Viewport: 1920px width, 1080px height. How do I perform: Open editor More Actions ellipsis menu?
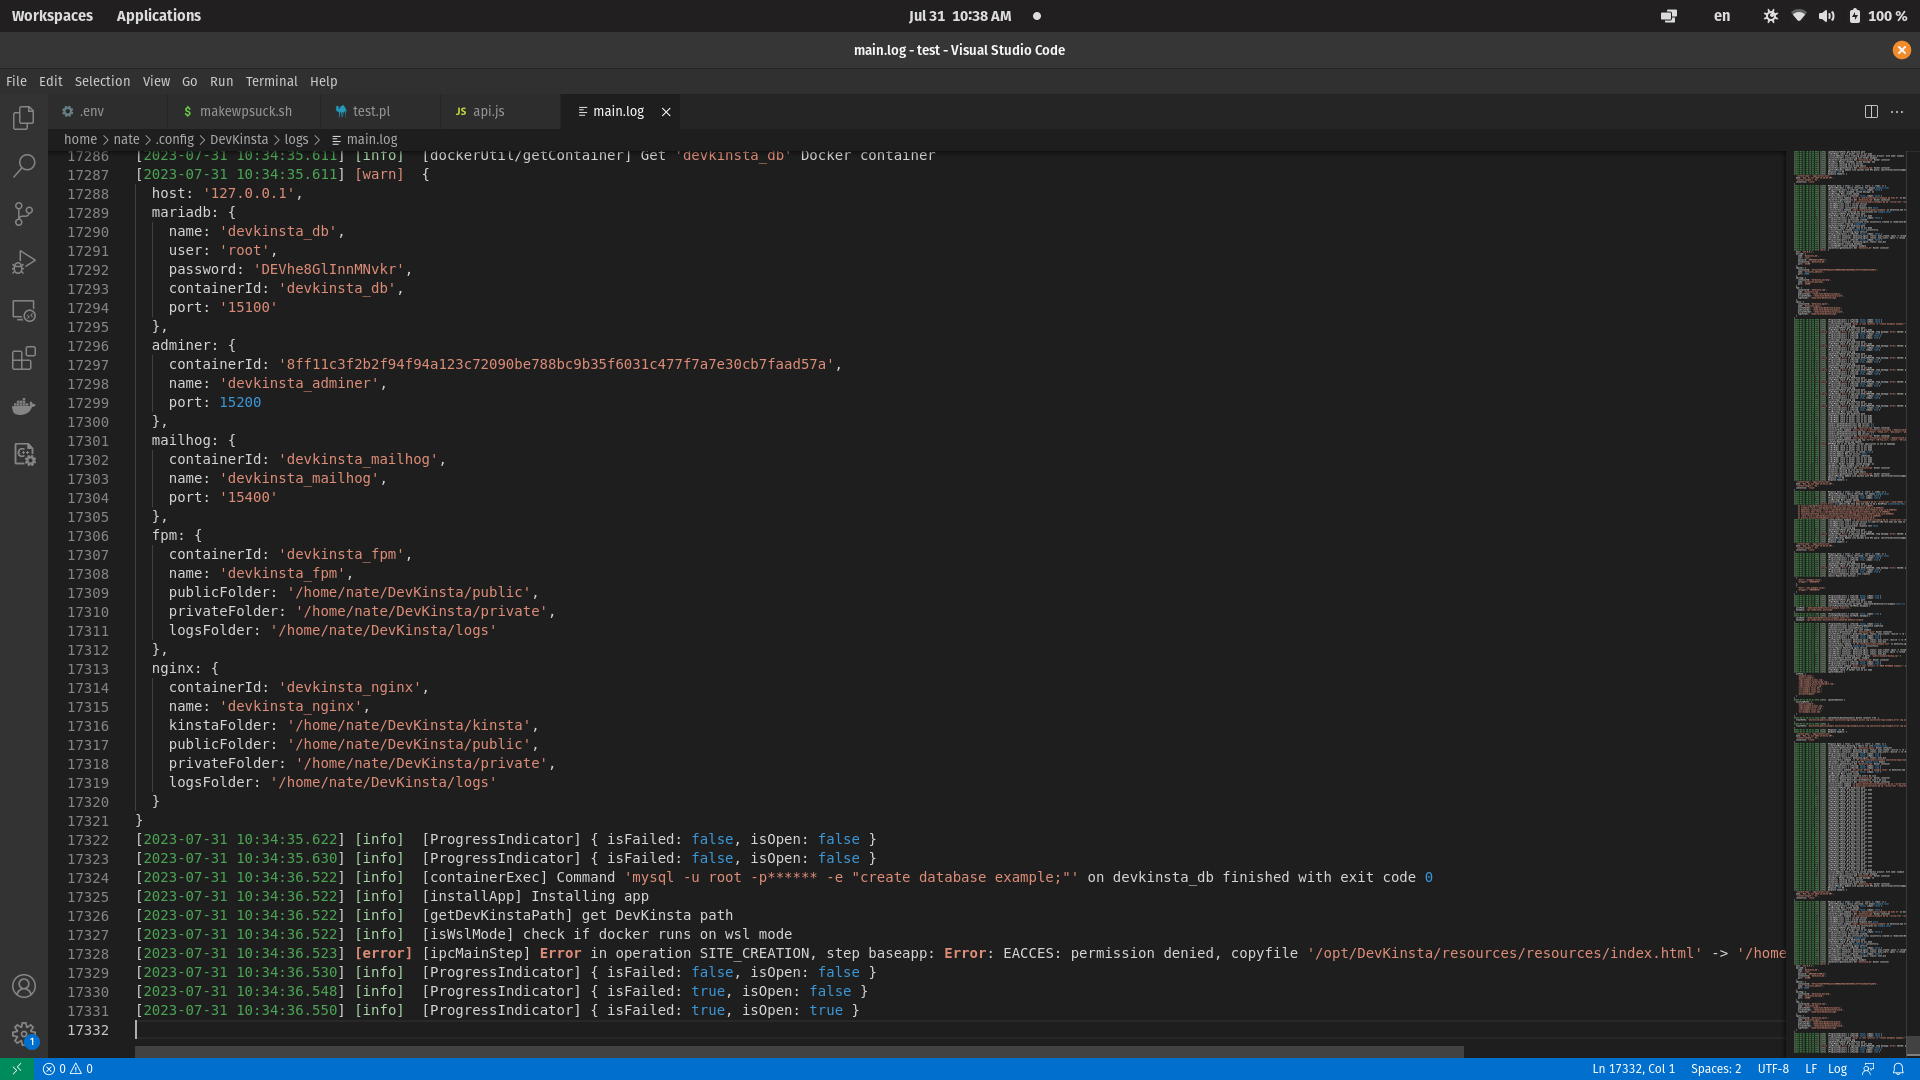(x=1897, y=112)
